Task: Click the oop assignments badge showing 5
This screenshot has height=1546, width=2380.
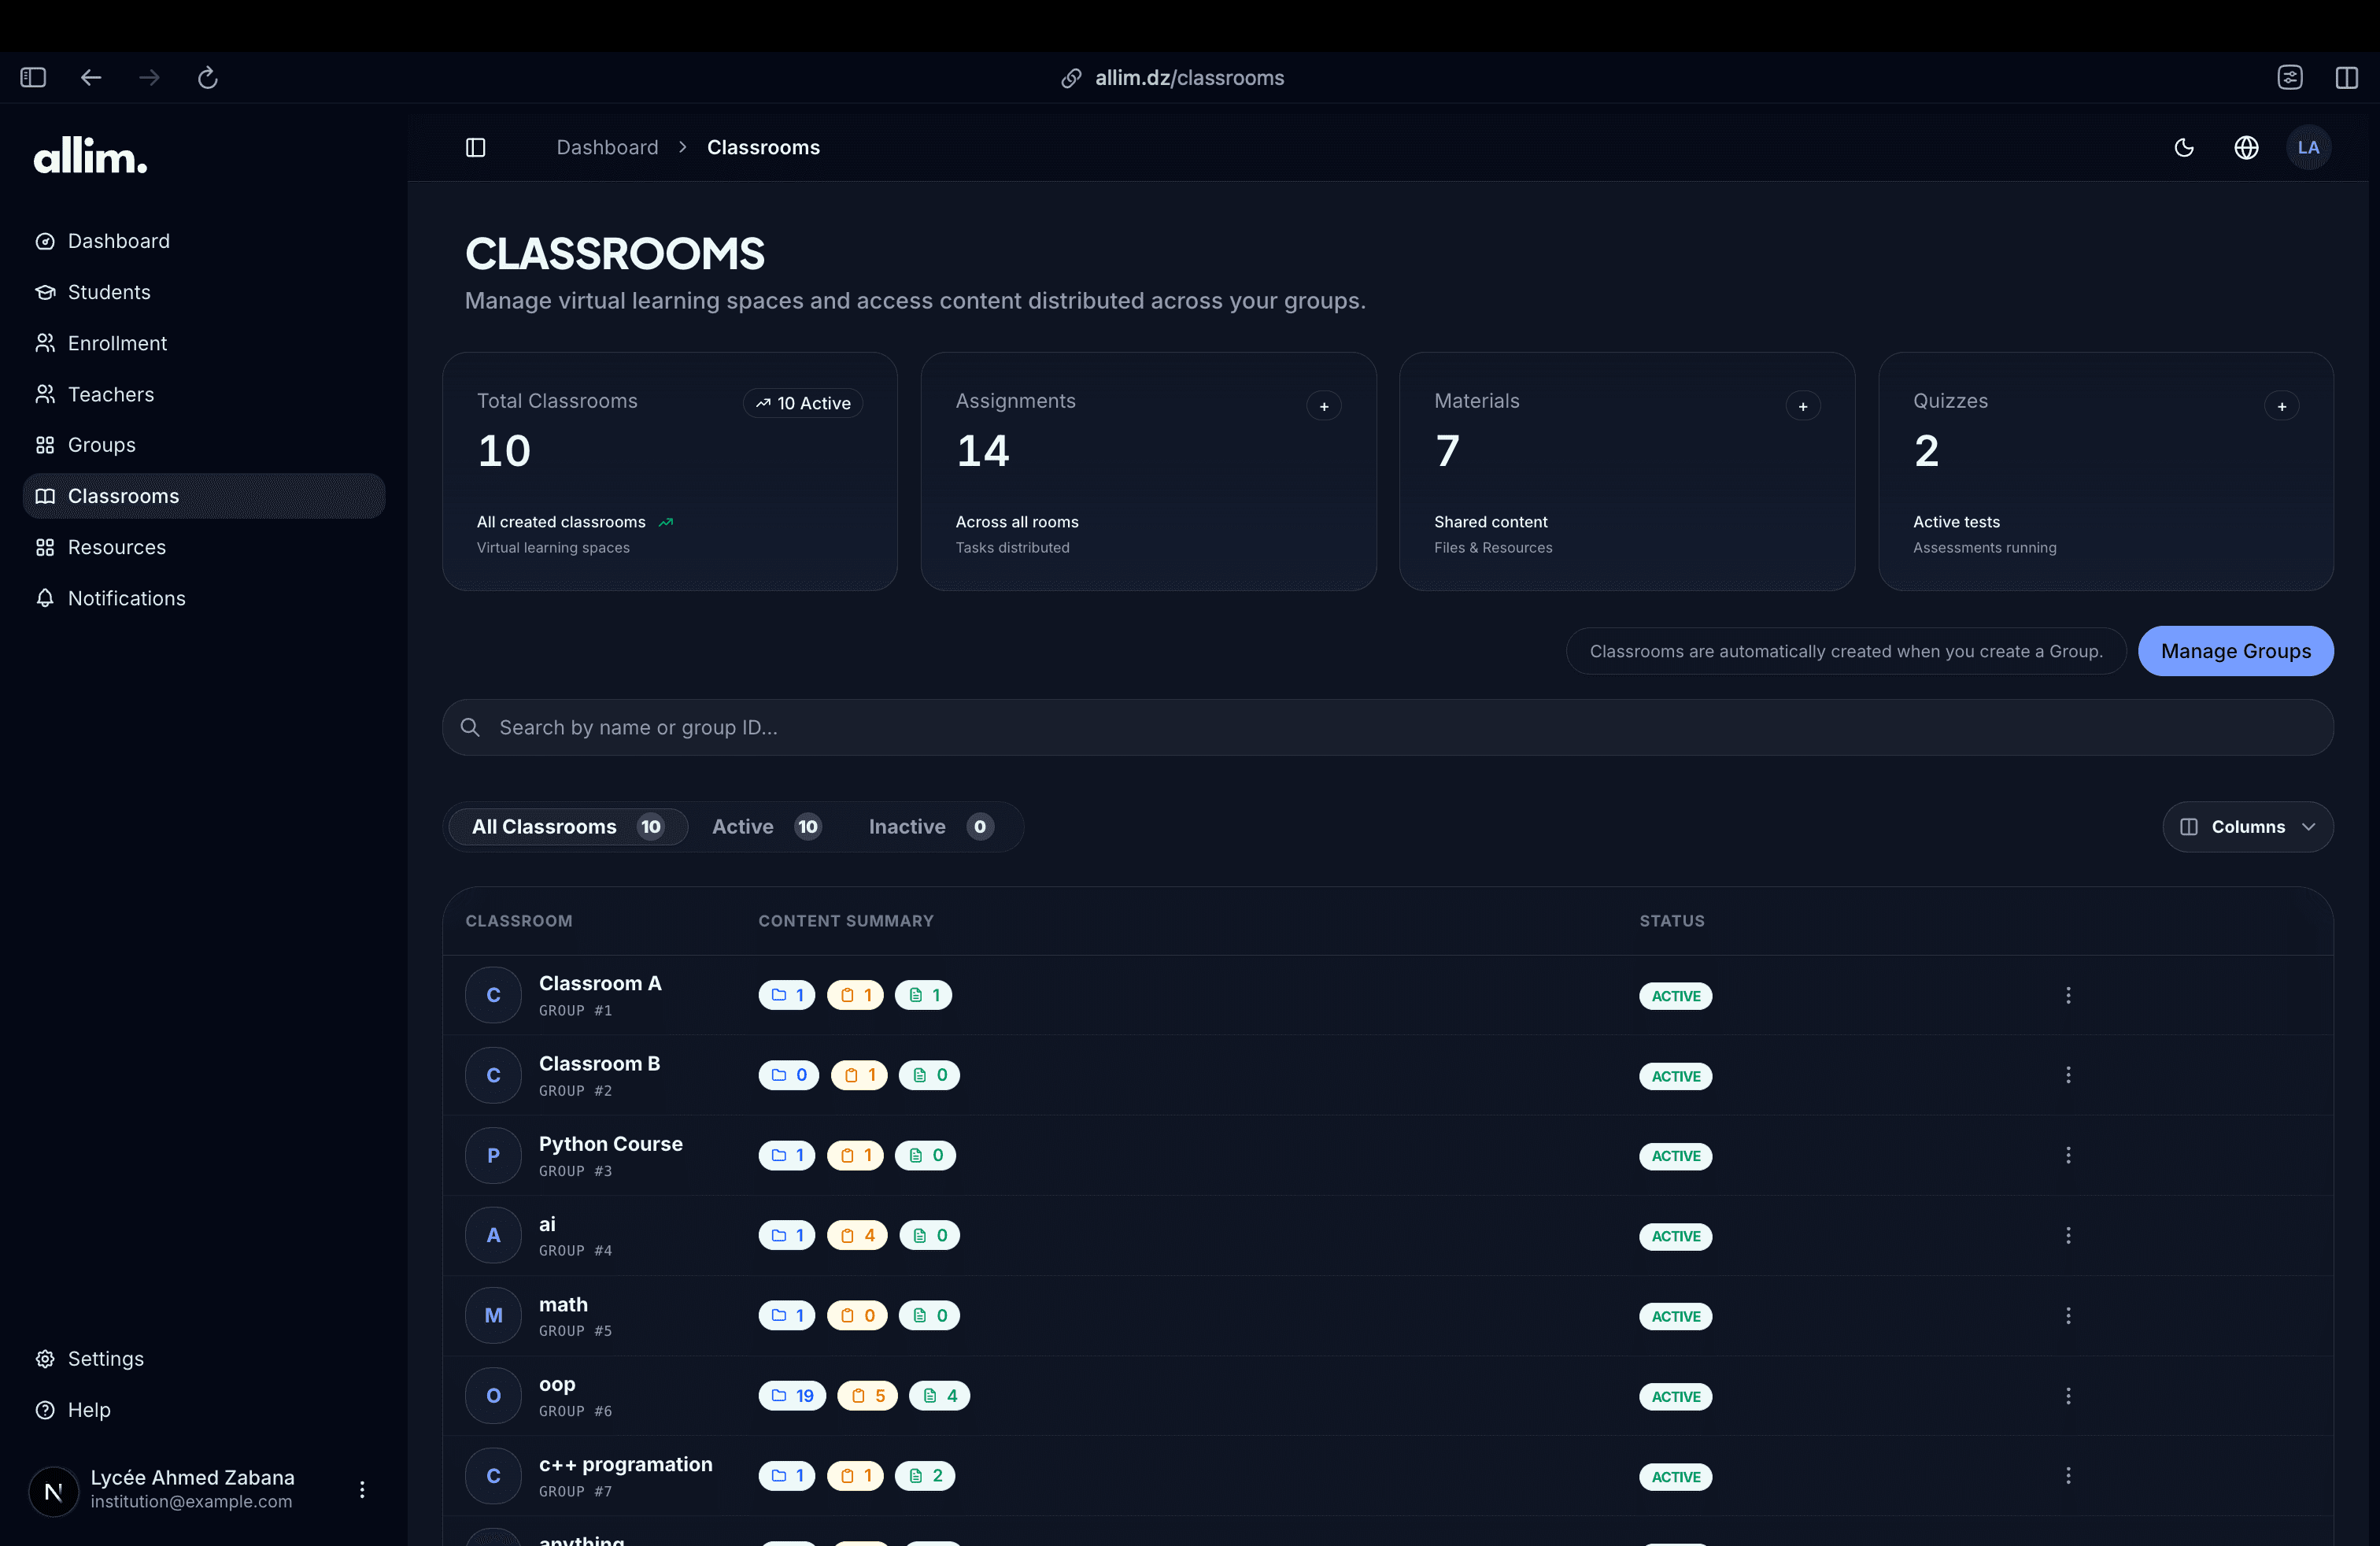Action: click(x=867, y=1395)
